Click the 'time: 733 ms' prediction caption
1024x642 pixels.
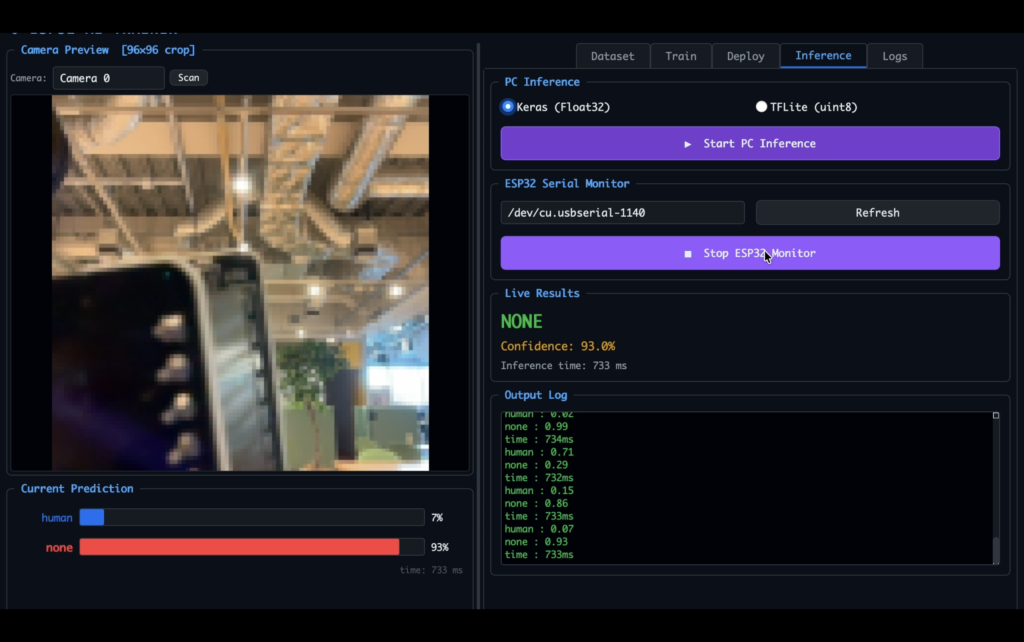coord(431,570)
